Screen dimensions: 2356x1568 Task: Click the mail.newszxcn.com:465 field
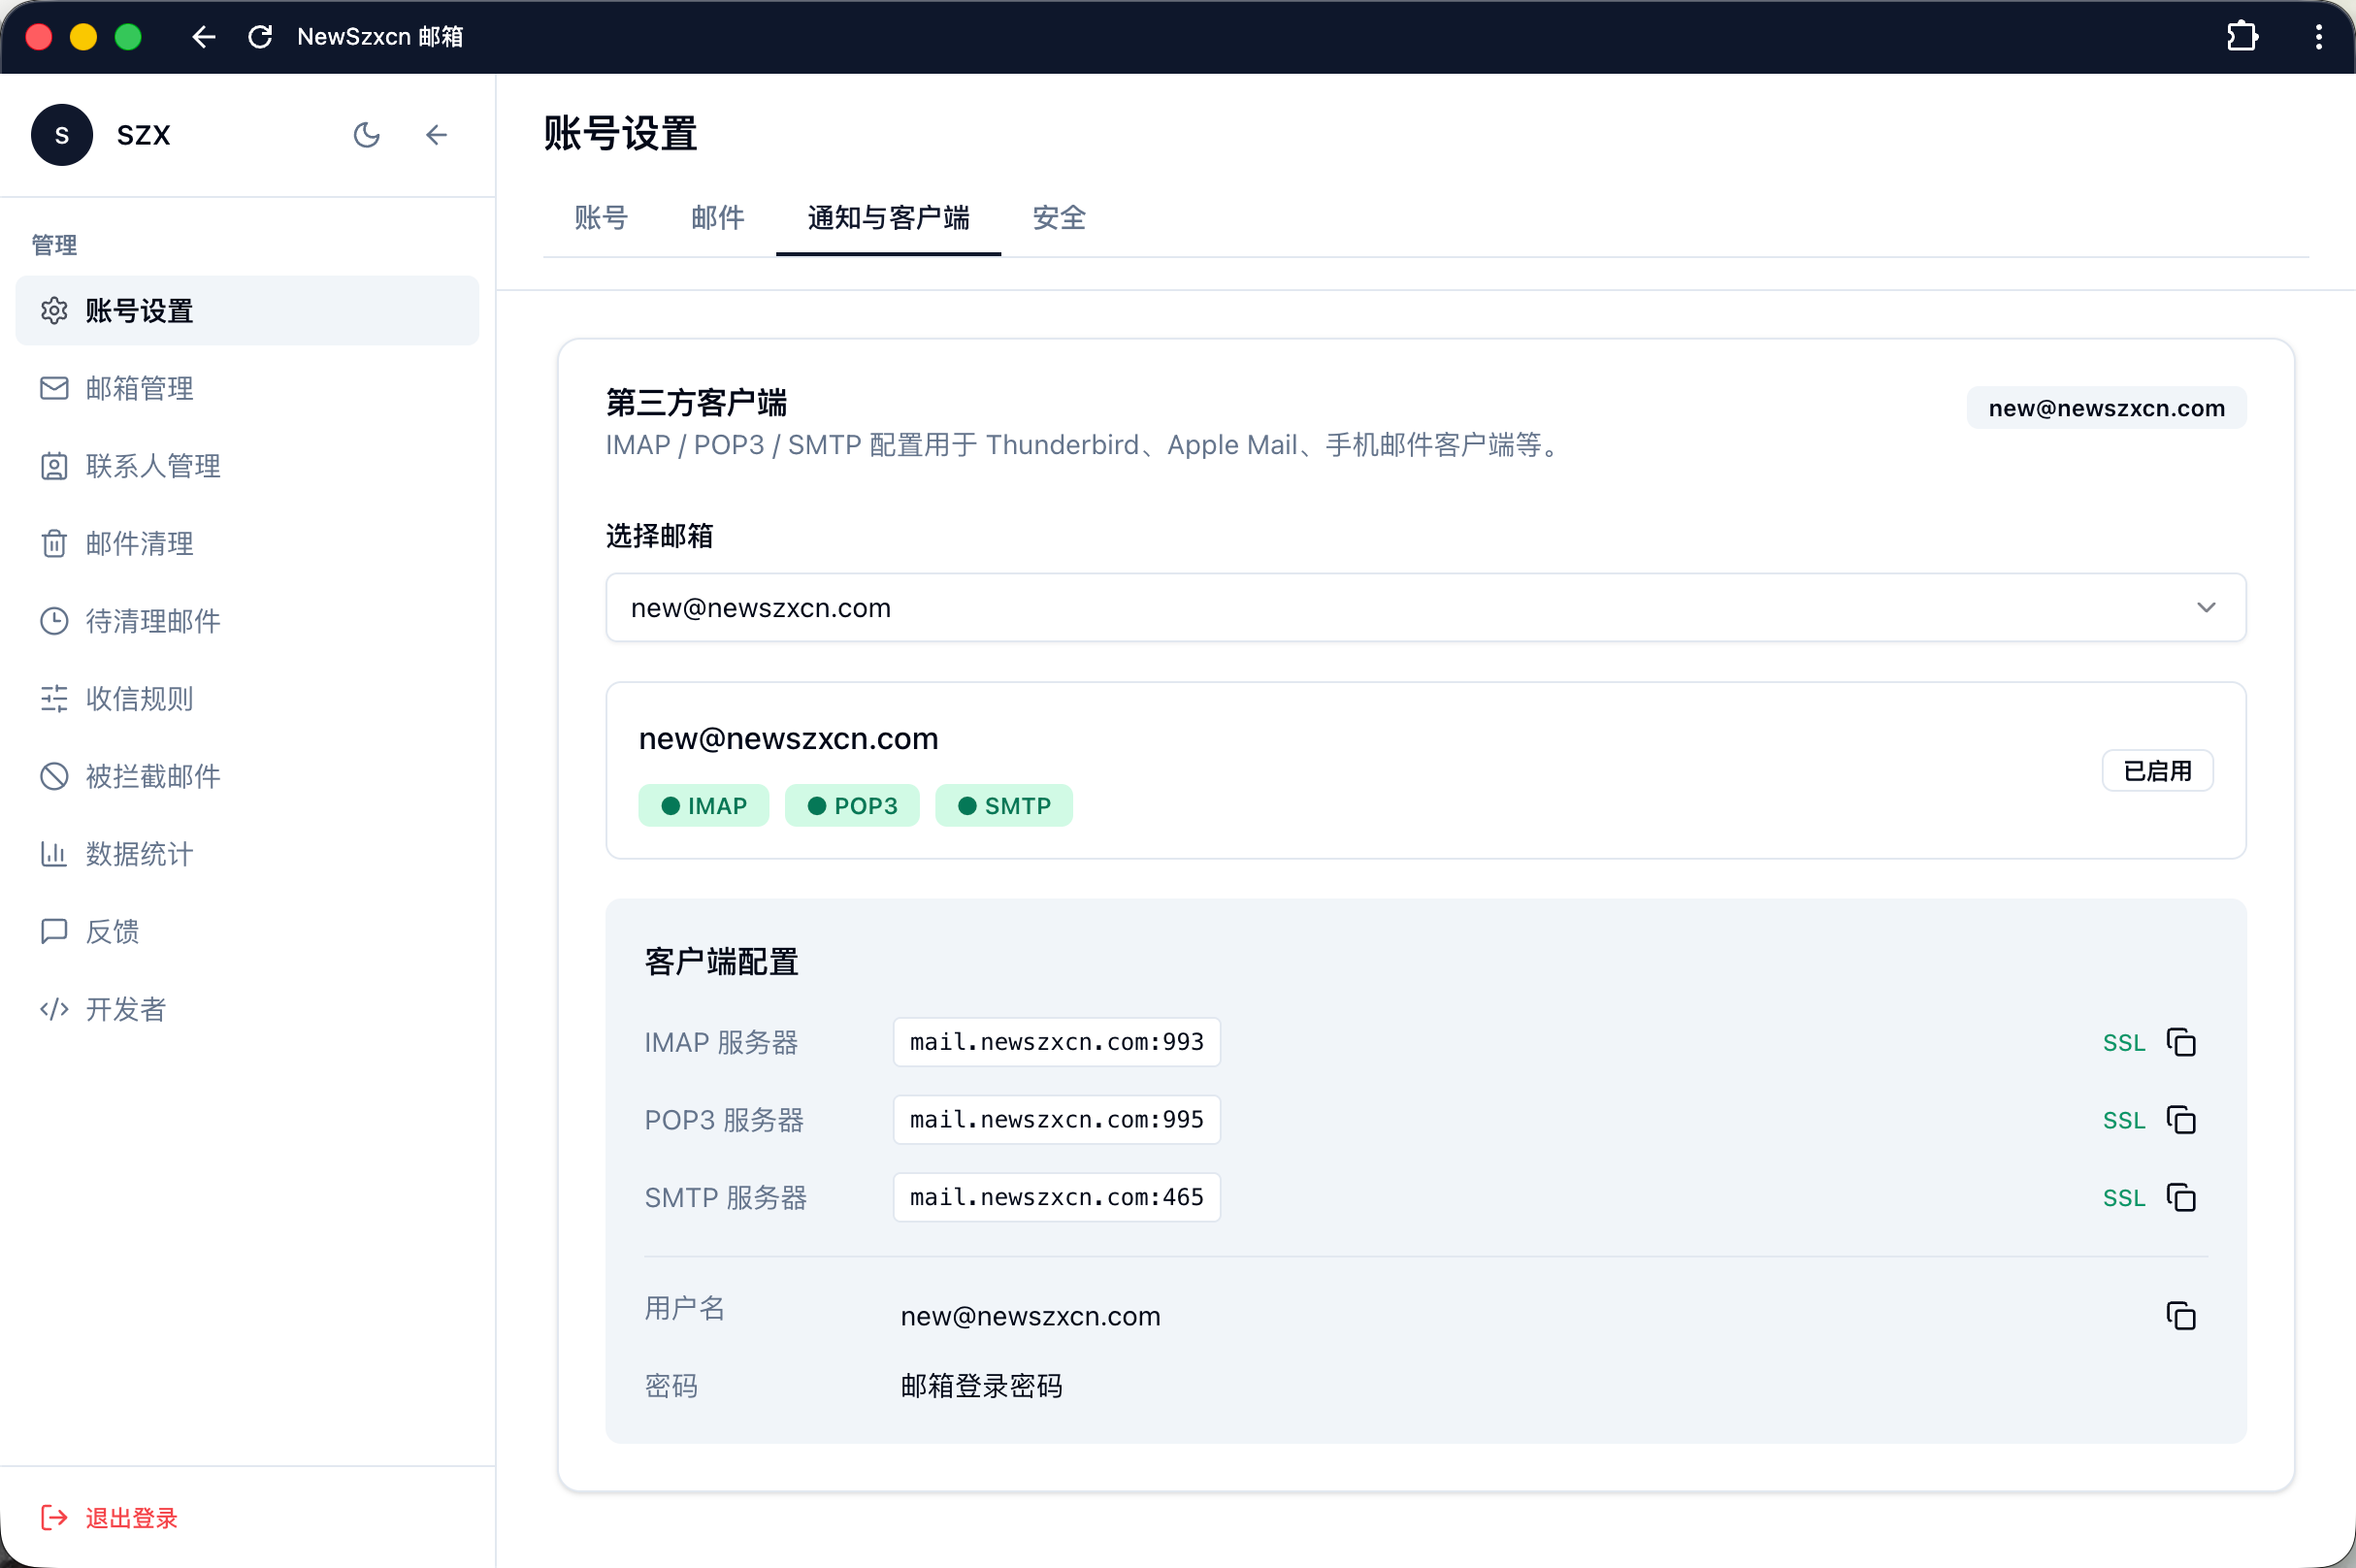click(x=1056, y=1197)
